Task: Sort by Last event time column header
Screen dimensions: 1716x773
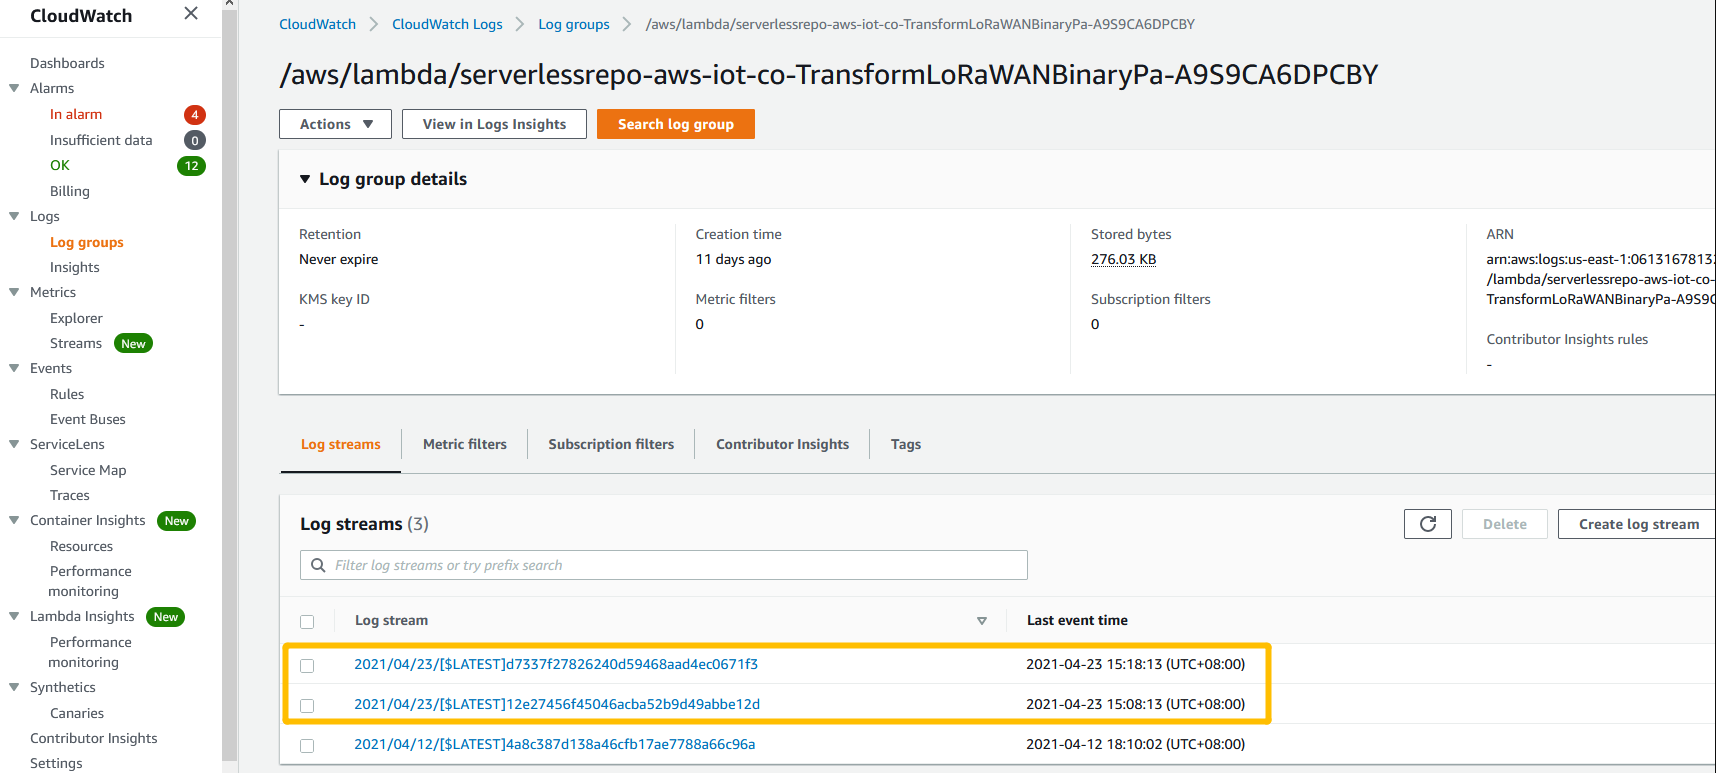Action: [x=1077, y=620]
